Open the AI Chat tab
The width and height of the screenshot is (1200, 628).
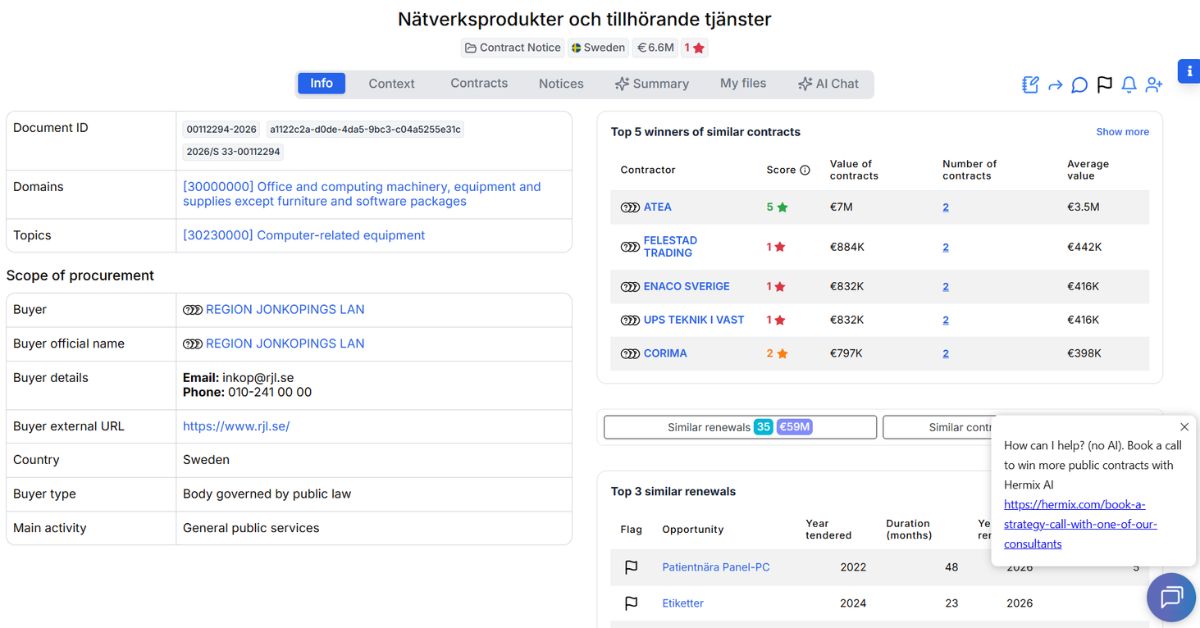[829, 84]
